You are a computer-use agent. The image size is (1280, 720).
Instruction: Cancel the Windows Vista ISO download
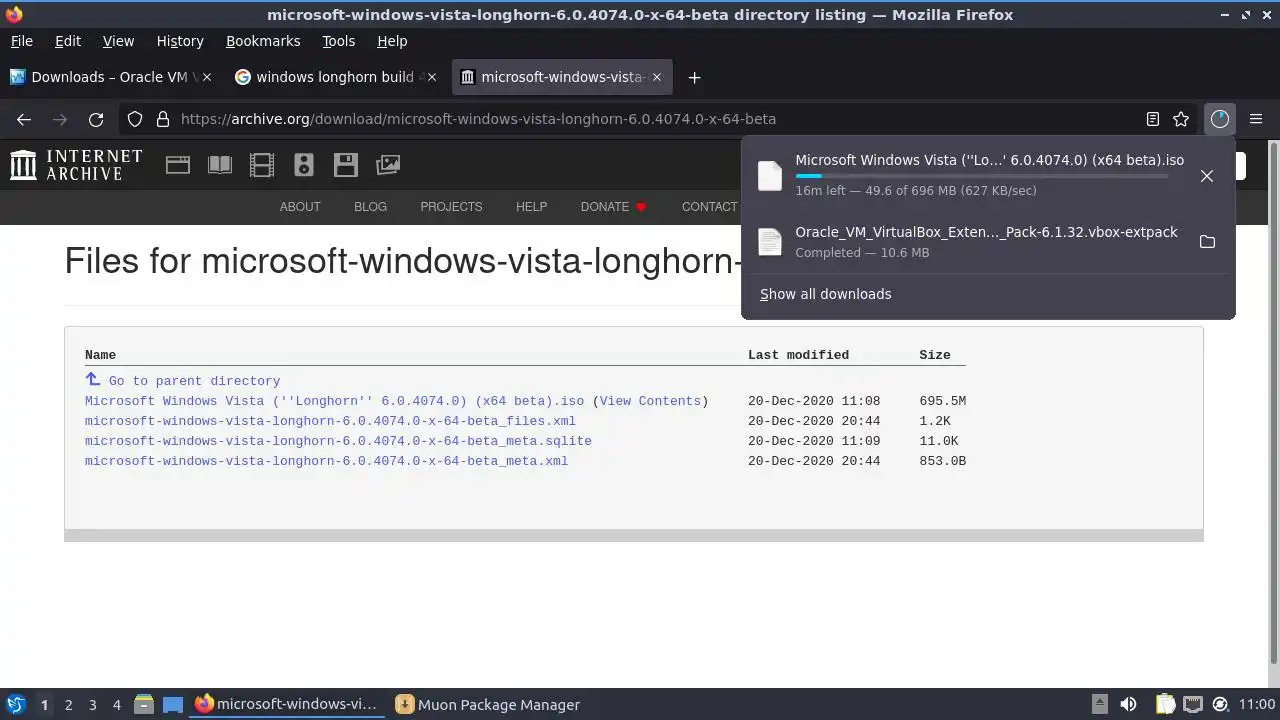click(1207, 176)
